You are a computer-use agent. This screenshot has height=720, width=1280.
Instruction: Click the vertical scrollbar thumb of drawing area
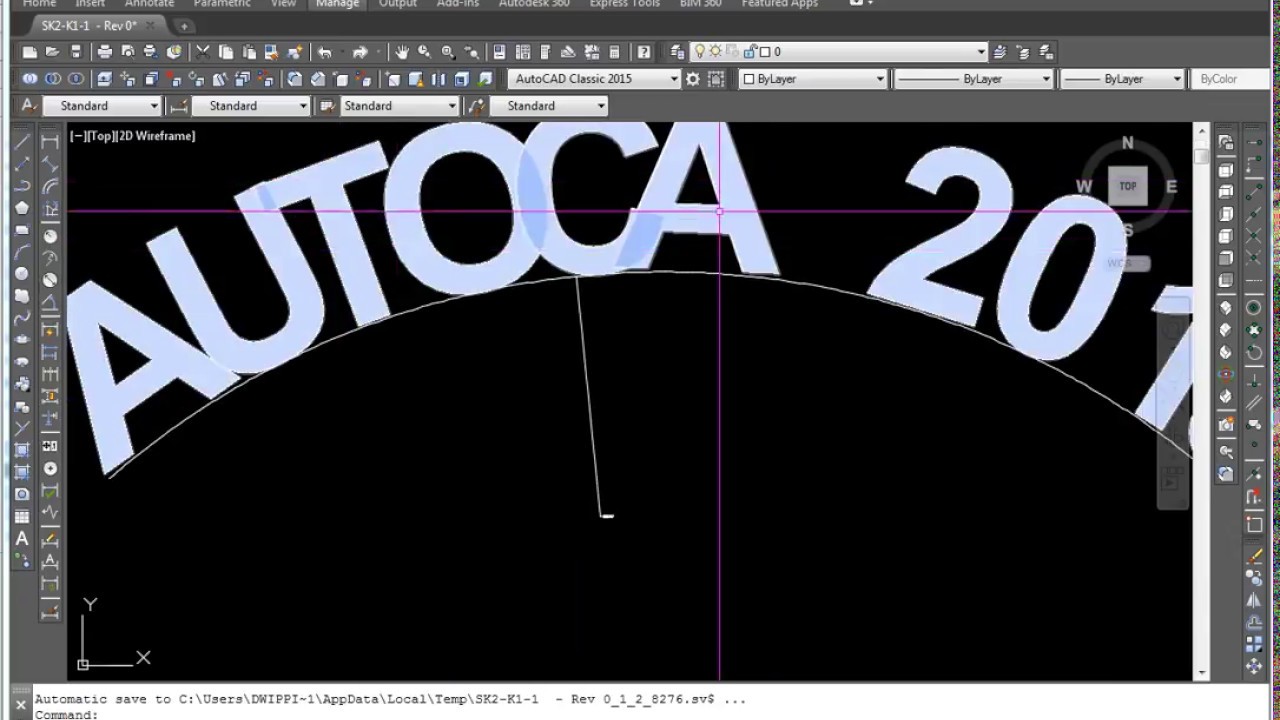(1201, 155)
